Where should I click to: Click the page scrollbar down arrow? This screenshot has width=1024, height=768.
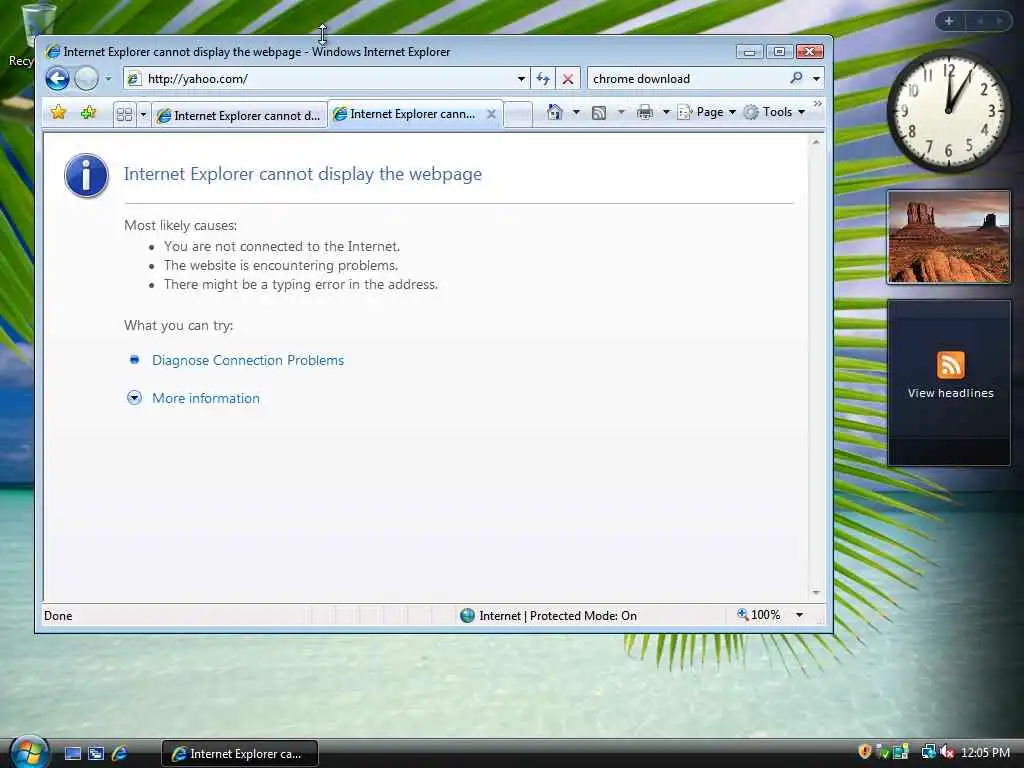[816, 592]
